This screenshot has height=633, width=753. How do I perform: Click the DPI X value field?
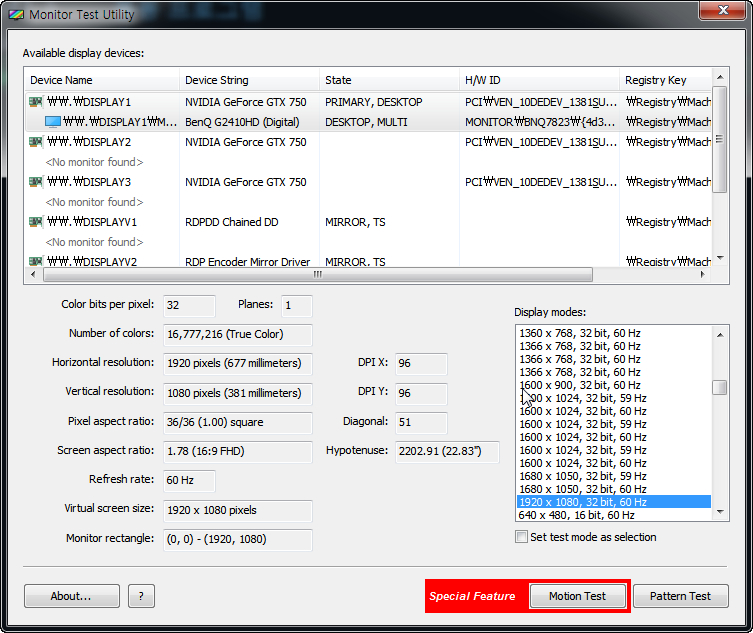421,364
